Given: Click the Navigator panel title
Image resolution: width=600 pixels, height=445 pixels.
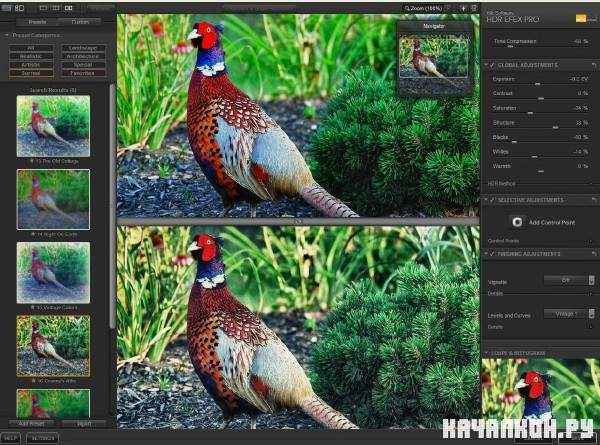Looking at the screenshot, I should [434, 26].
